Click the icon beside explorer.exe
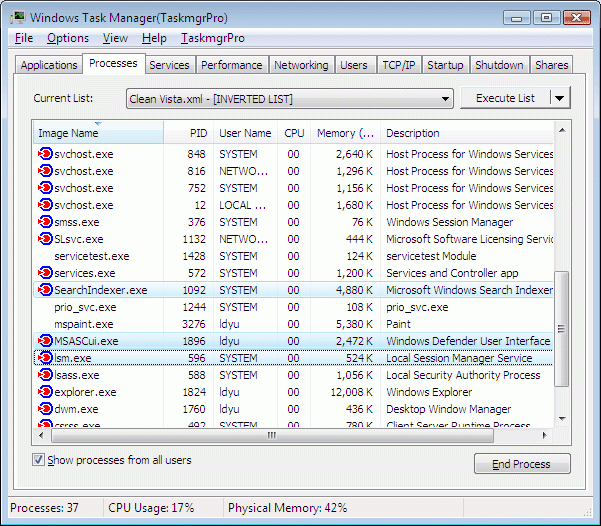This screenshot has width=601, height=526. pos(44,392)
